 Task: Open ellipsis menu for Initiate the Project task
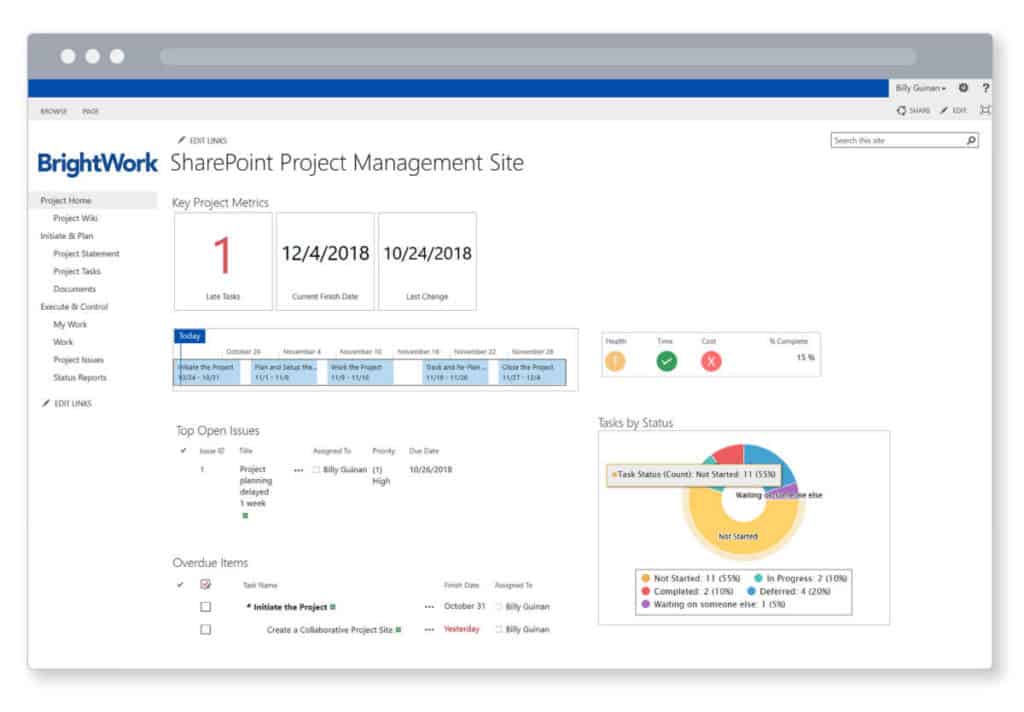tap(429, 607)
